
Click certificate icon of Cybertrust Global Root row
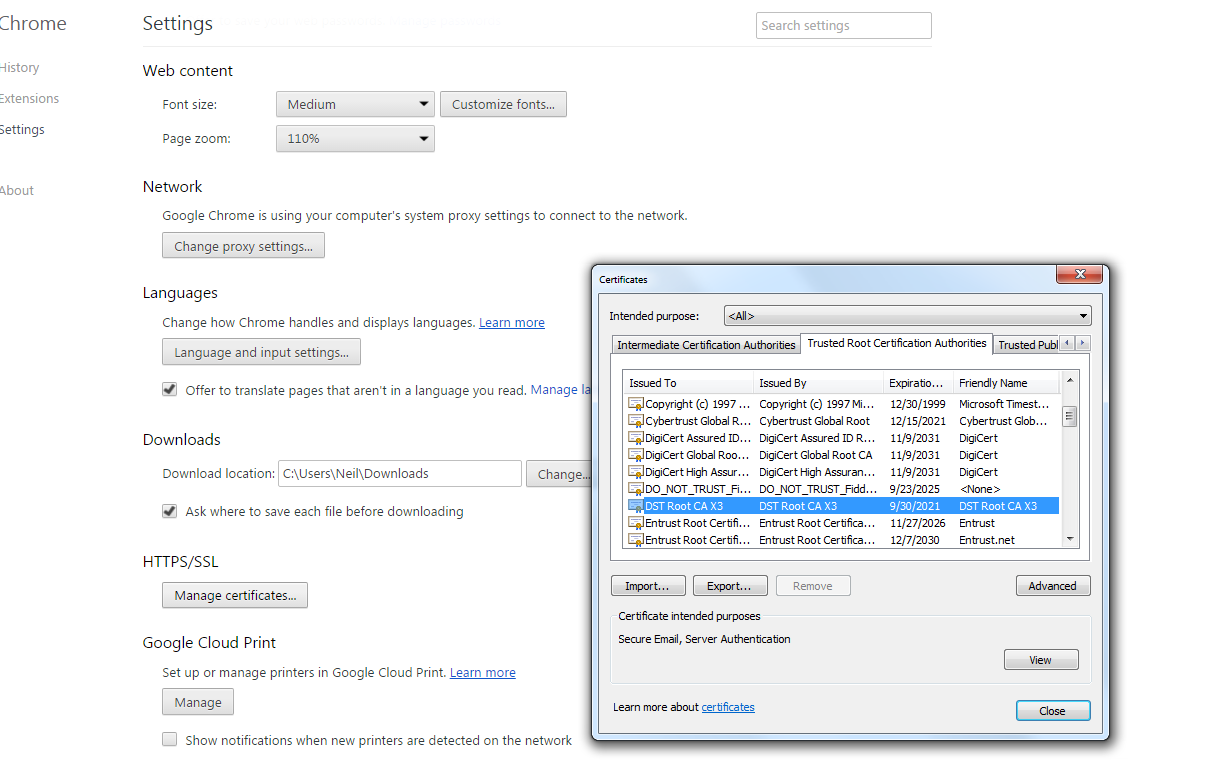pyautogui.click(x=635, y=421)
